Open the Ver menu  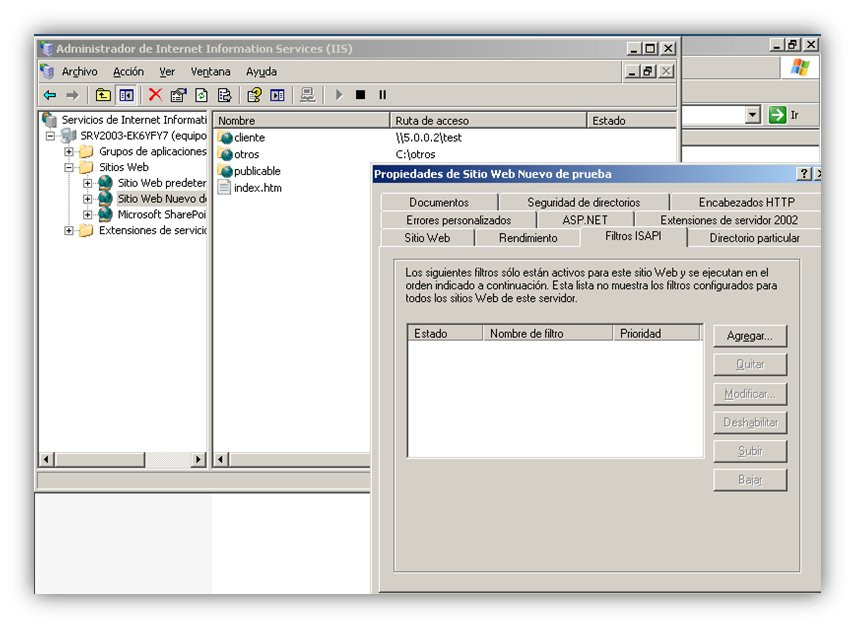point(167,71)
